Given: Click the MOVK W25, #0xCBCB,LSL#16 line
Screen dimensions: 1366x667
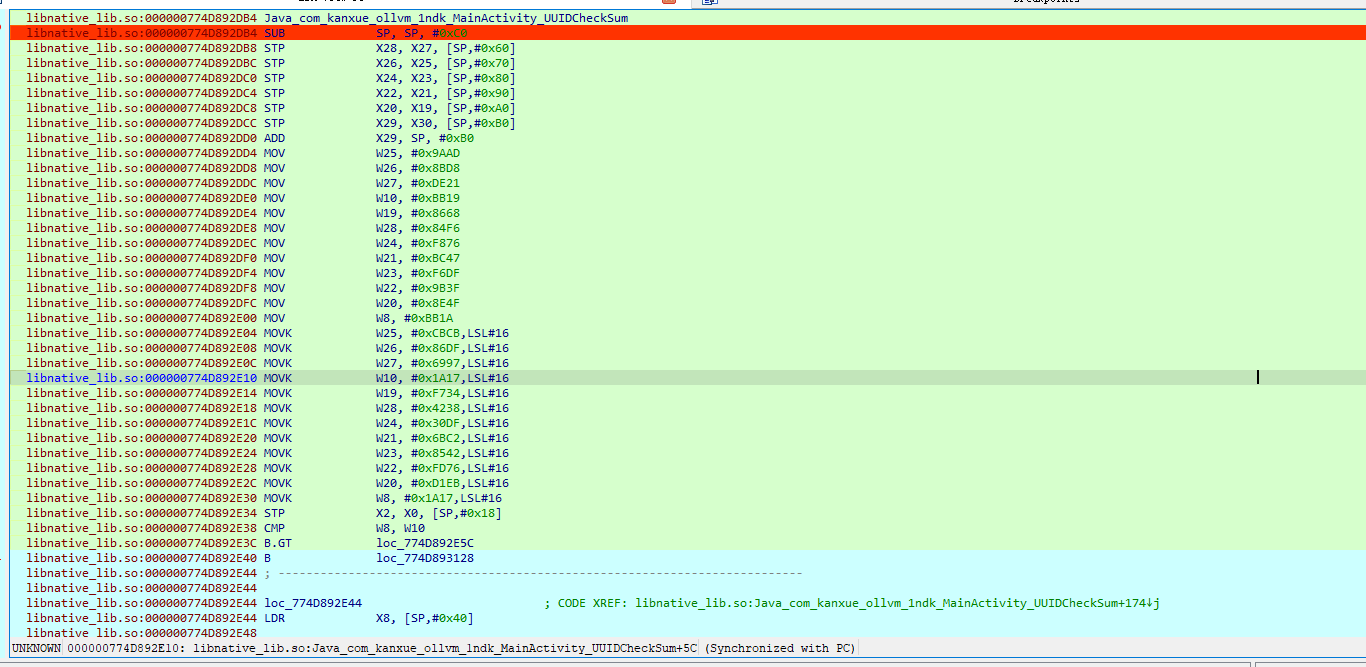Looking at the screenshot, I should [x=268, y=333].
